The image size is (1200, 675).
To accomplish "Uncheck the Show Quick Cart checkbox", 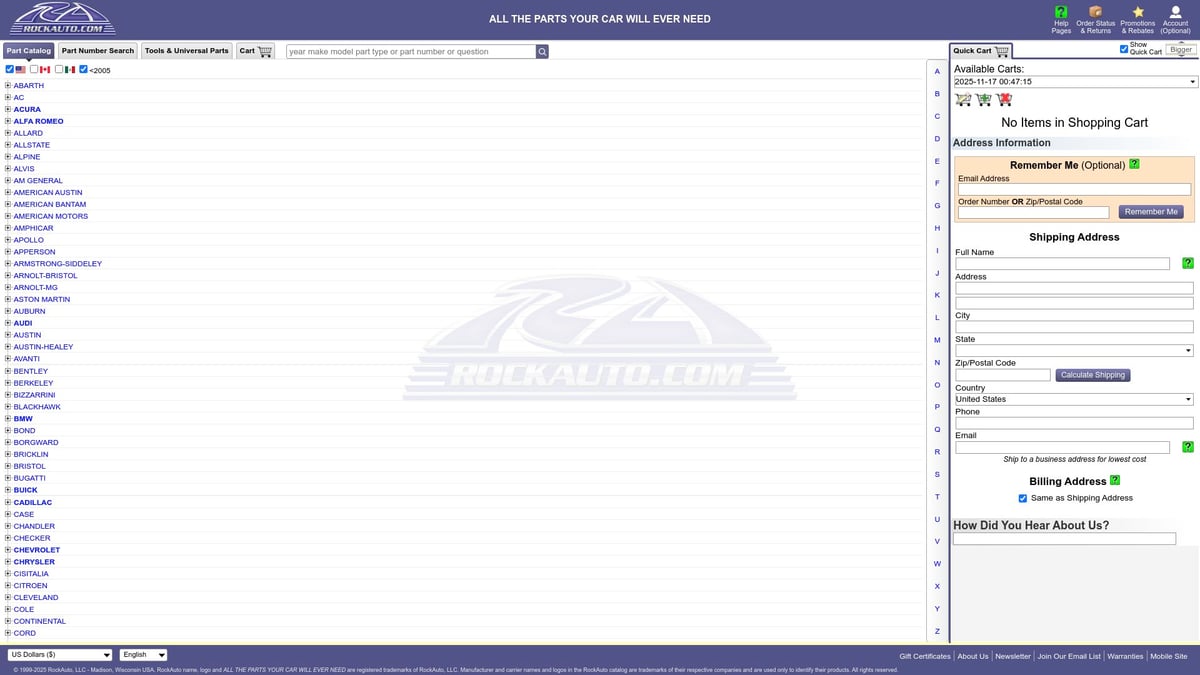I will (1124, 48).
